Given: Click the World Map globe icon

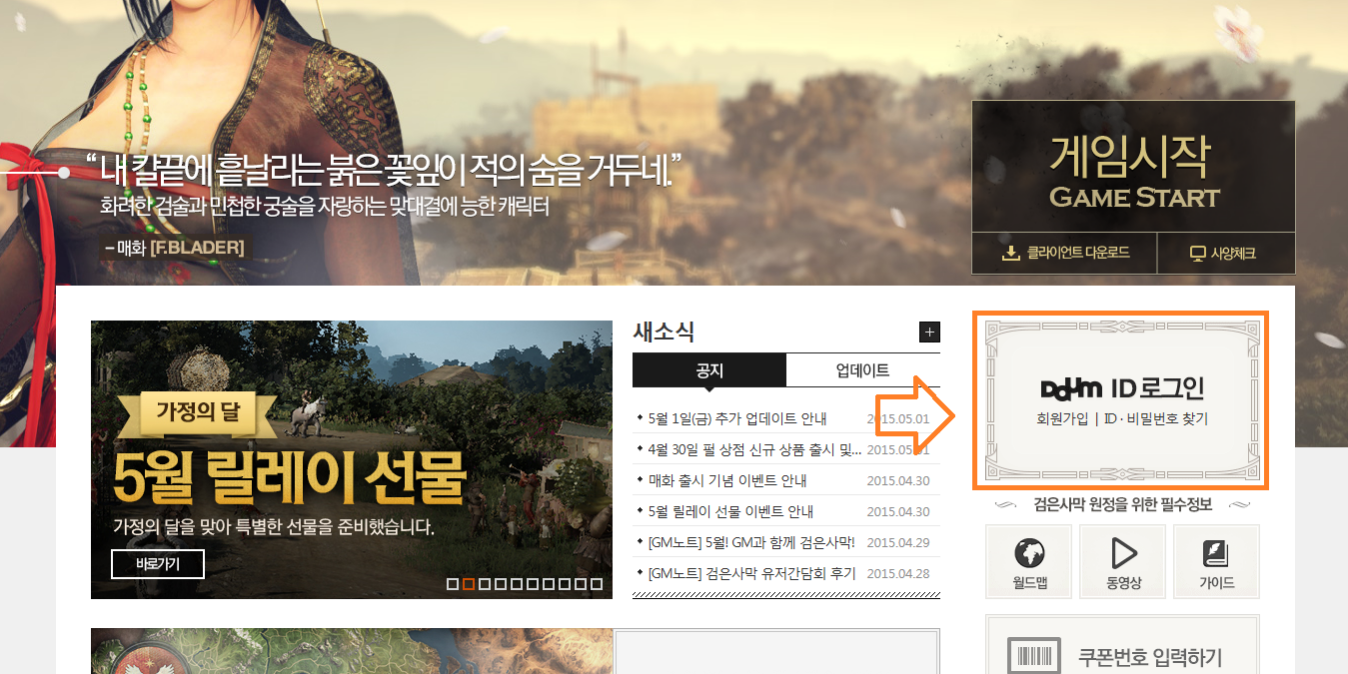Looking at the screenshot, I should (1028, 553).
